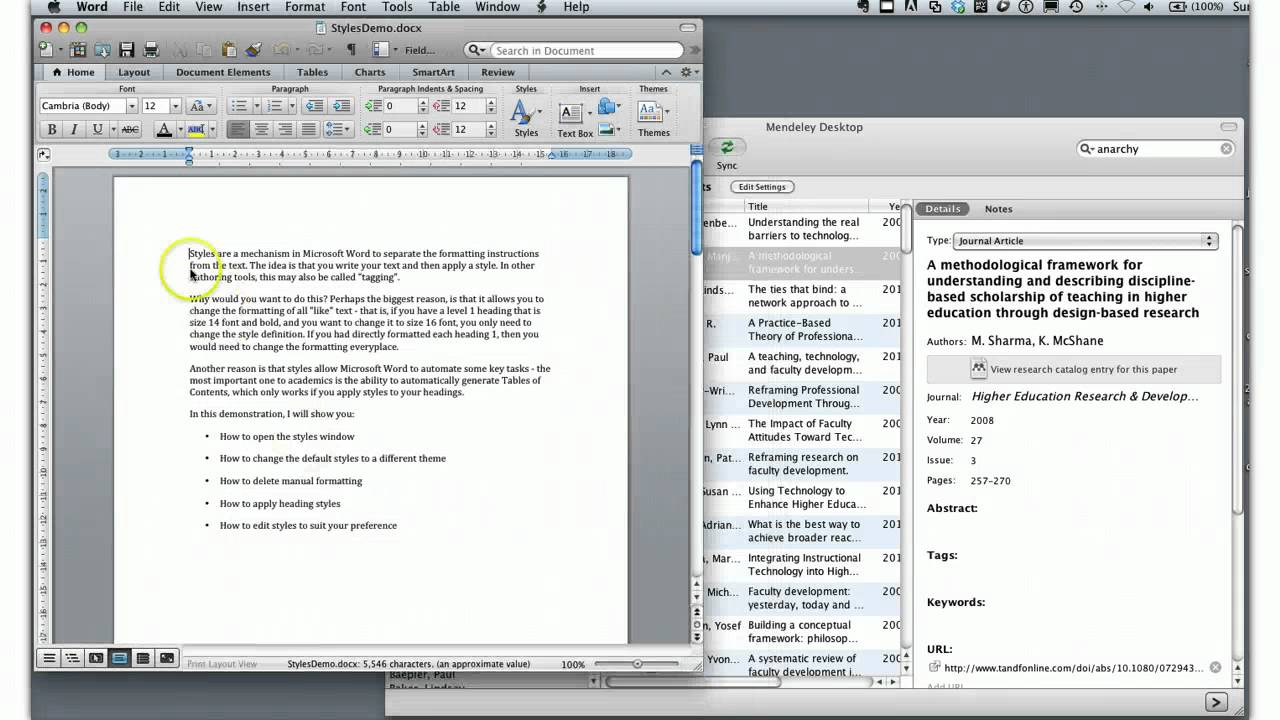Open the Cambria (Body) font dropdown
This screenshot has height=720, width=1280.
(x=132, y=106)
